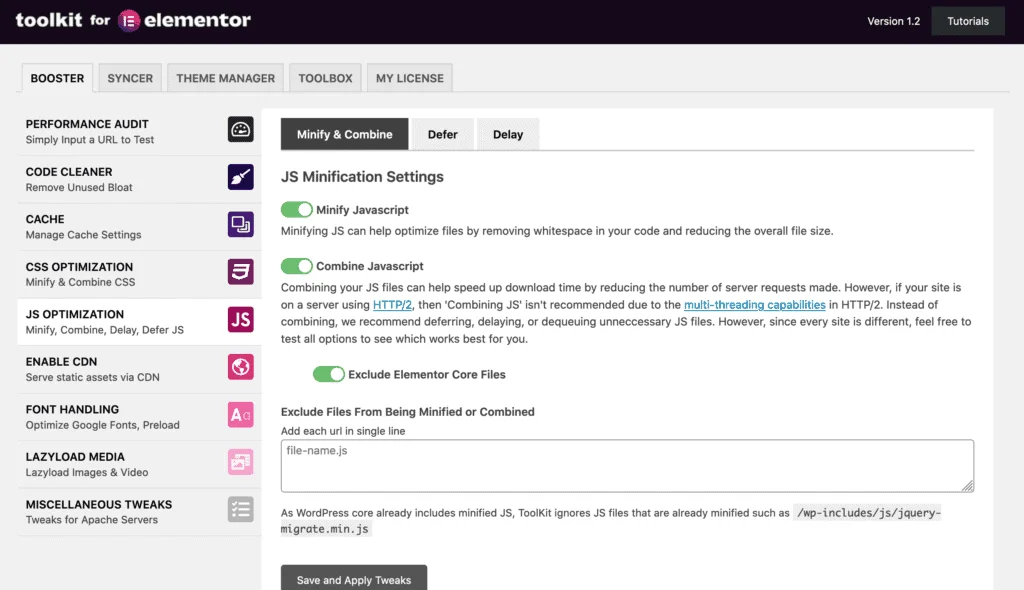Open the Toolbox tab
This screenshot has width=1024, height=590.
324,77
